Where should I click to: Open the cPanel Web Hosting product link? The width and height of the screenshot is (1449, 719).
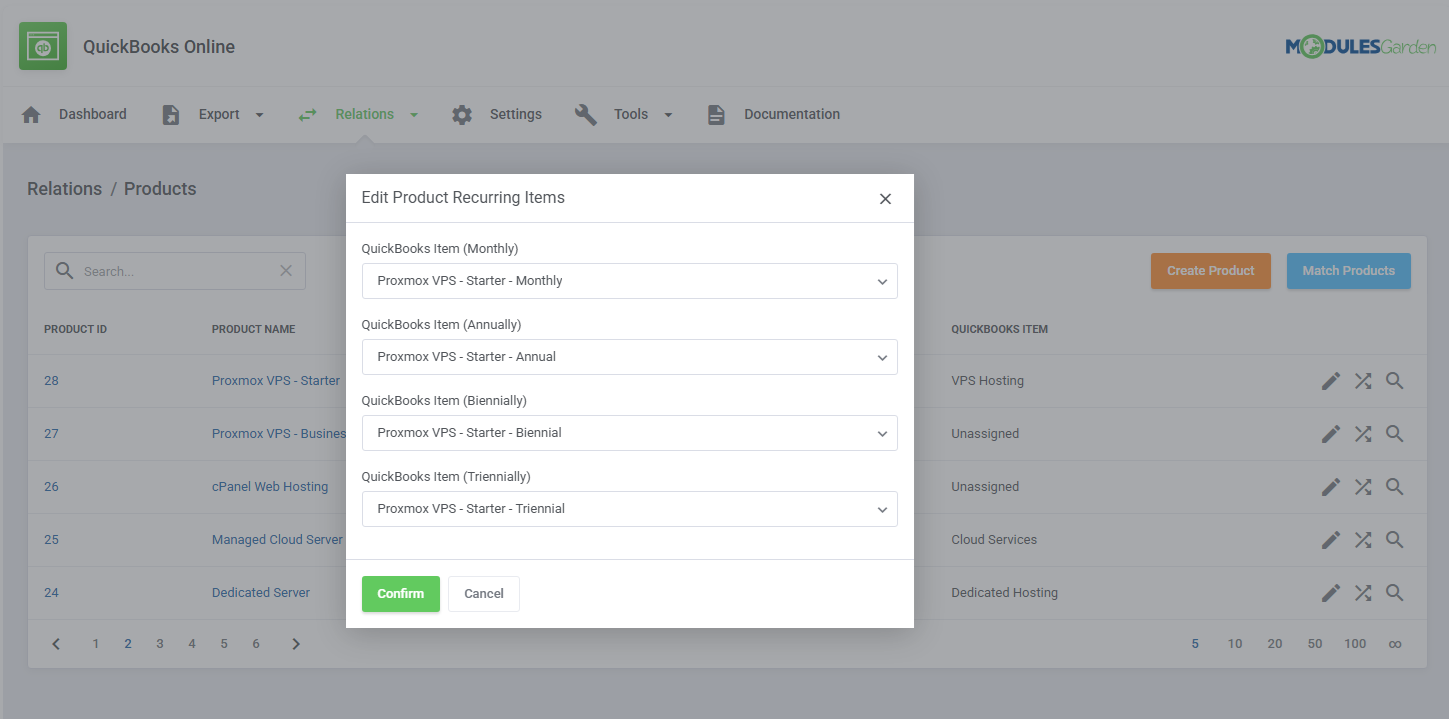[x=270, y=487]
